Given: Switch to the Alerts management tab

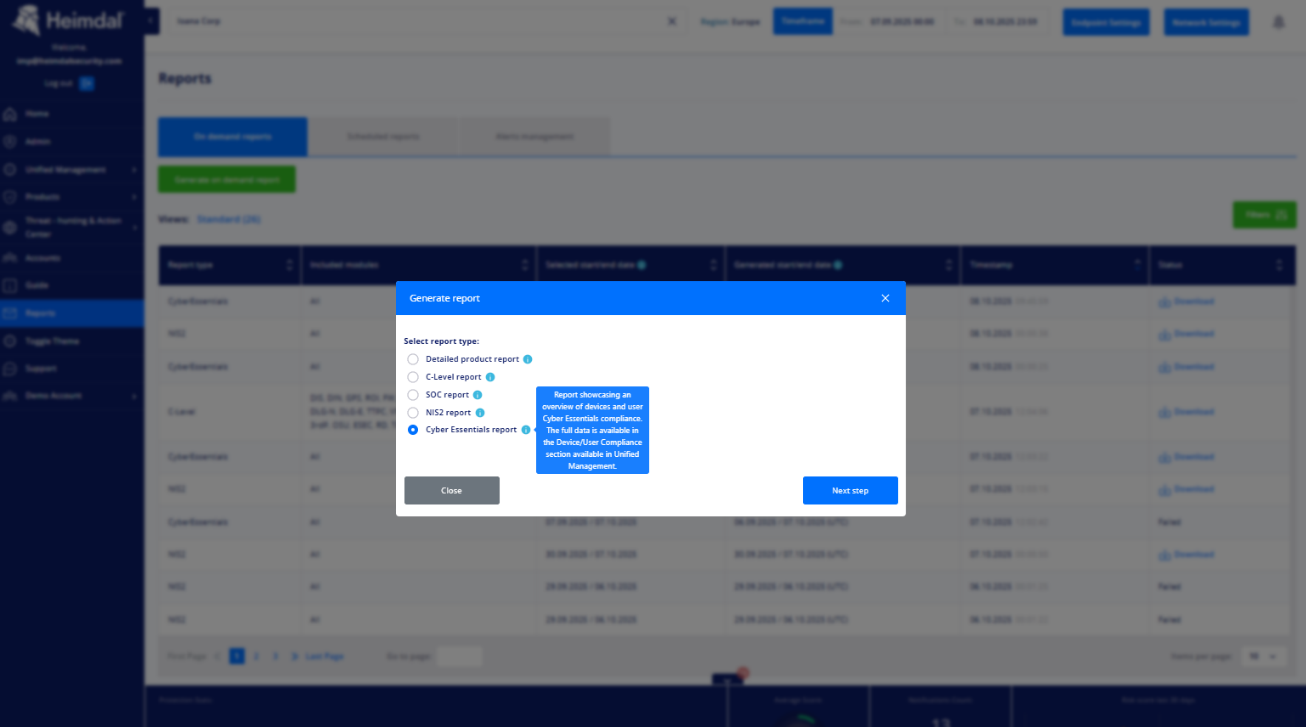Looking at the screenshot, I should (534, 136).
